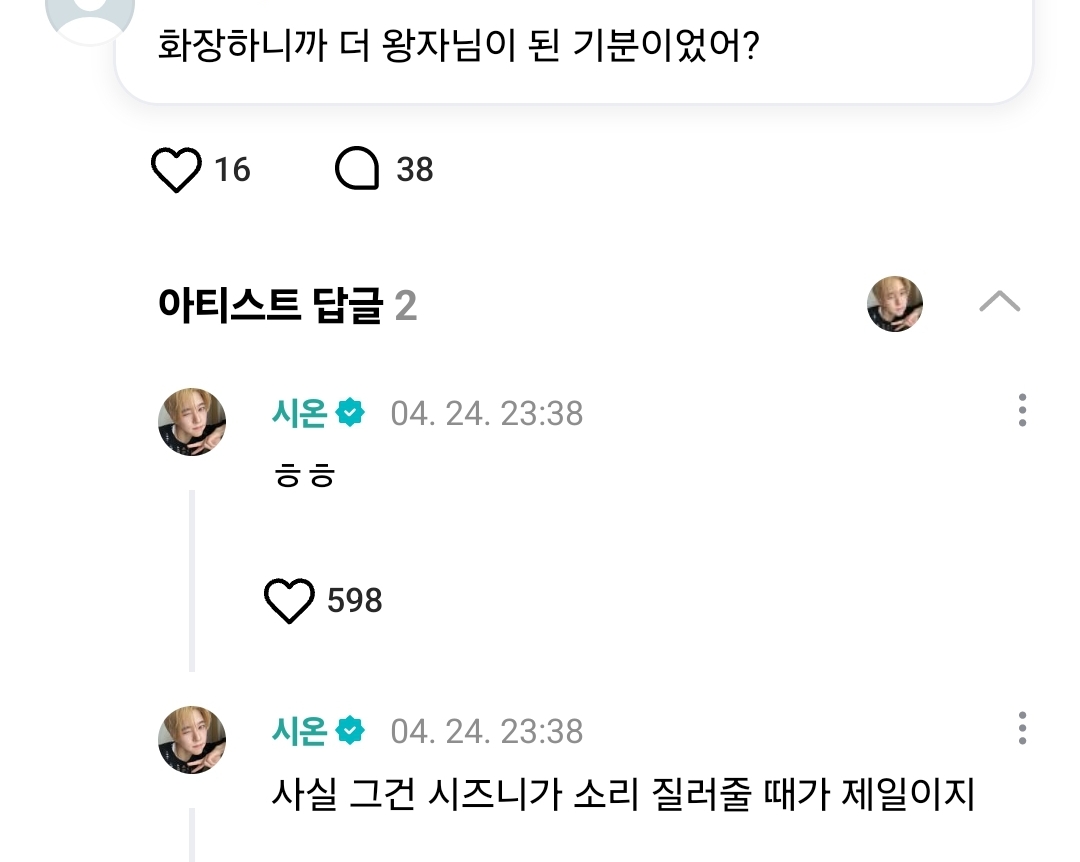The width and height of the screenshot is (1080, 862).
Task: Tap the fan's gray profile avatar at top
Action: (91, 15)
